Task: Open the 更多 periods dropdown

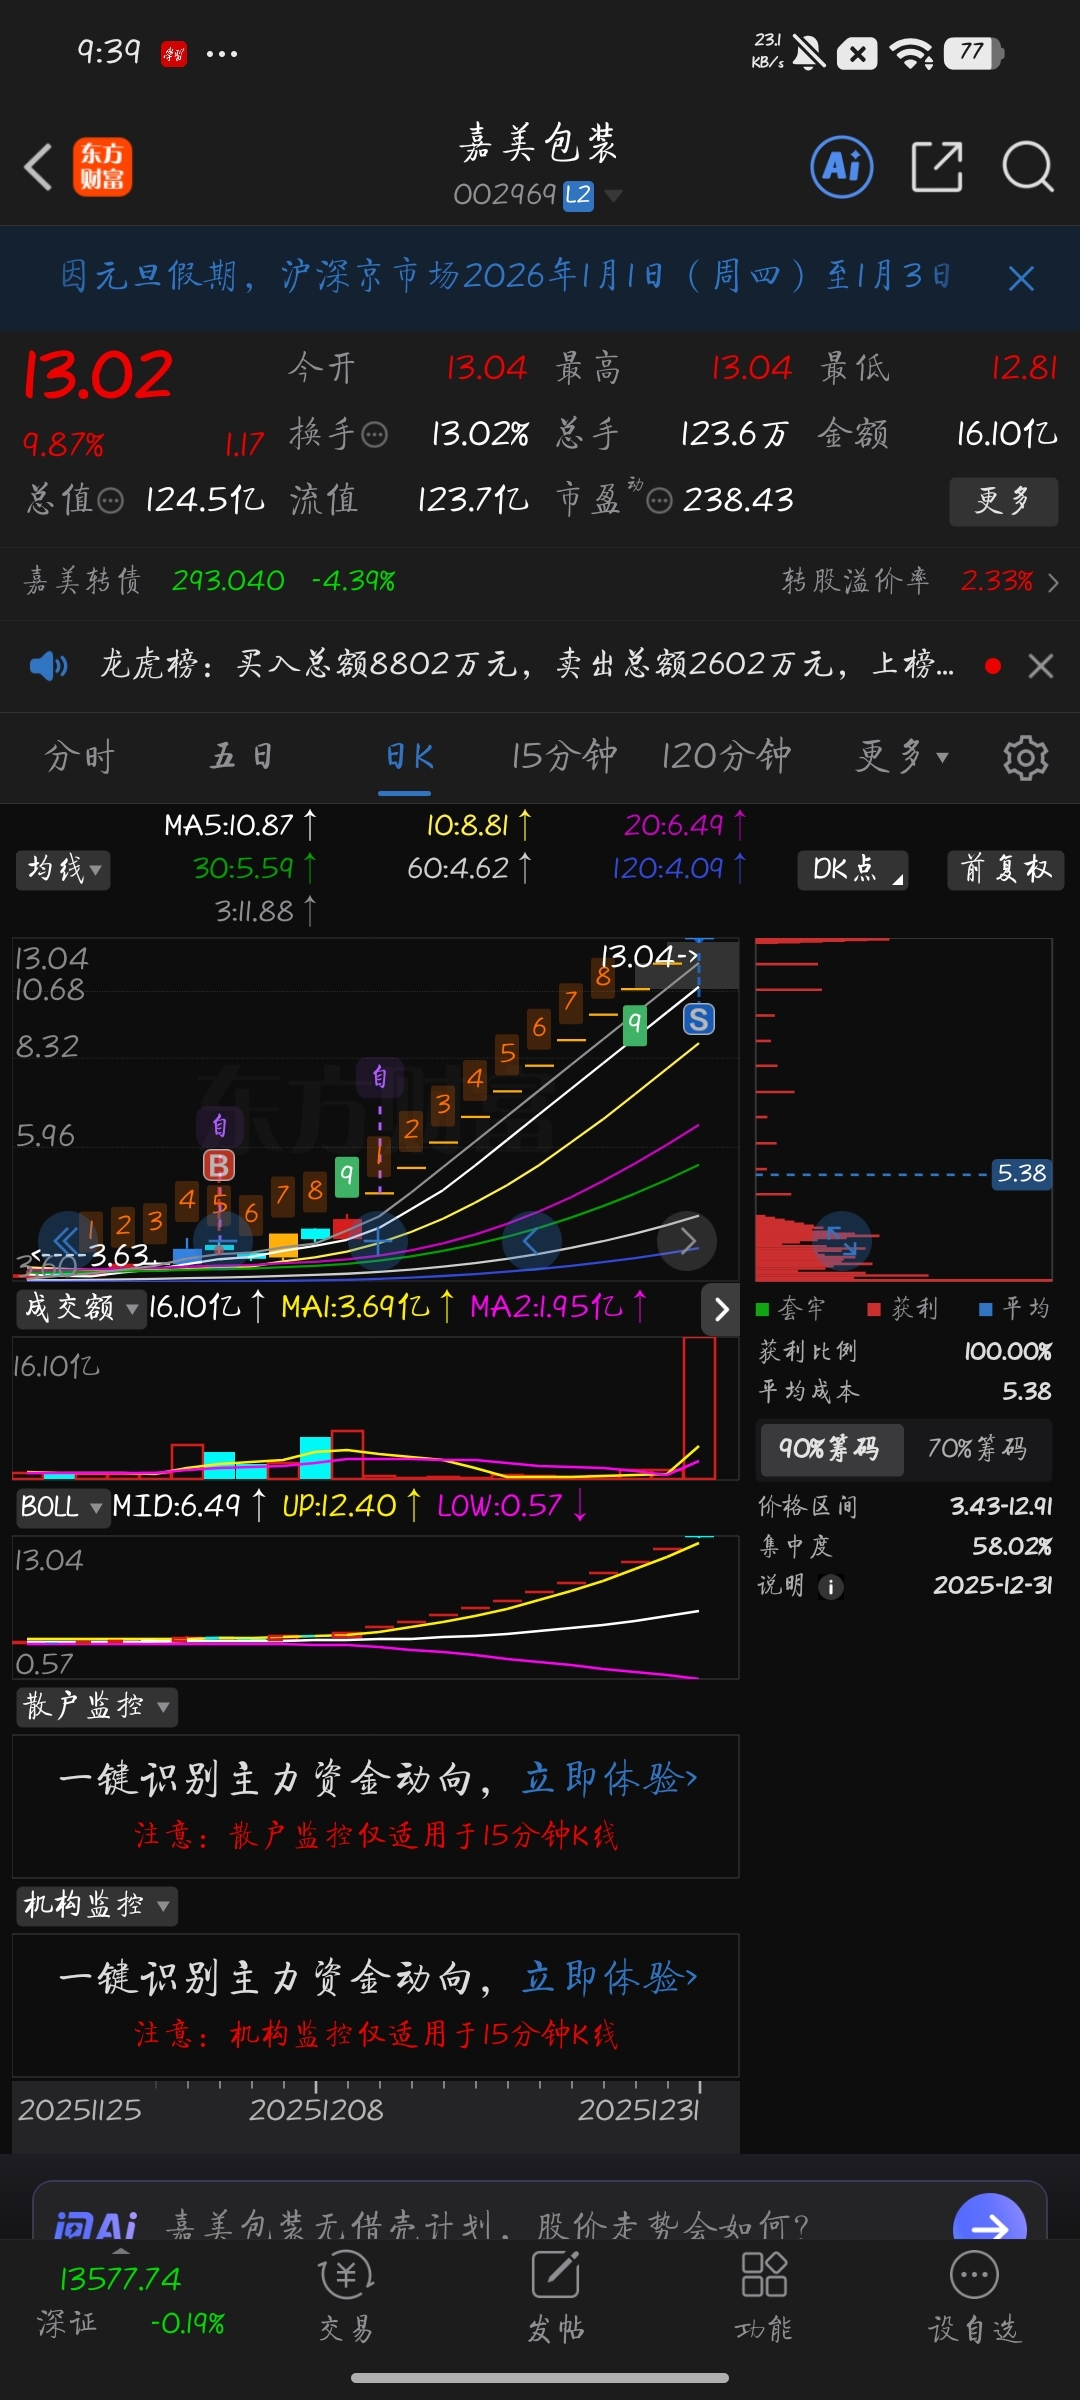Action: click(902, 757)
